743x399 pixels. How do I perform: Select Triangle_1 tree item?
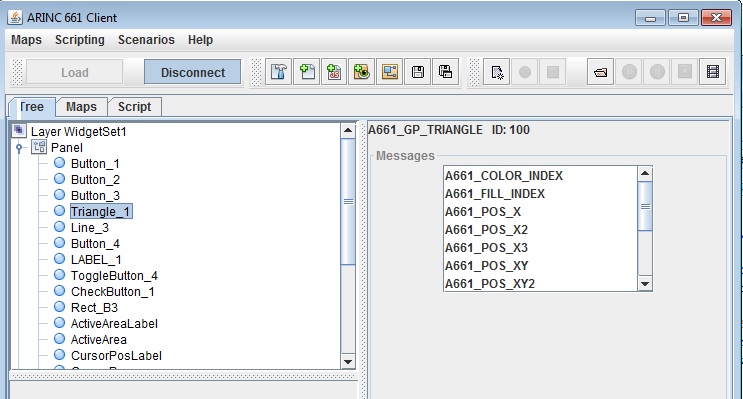tap(101, 211)
